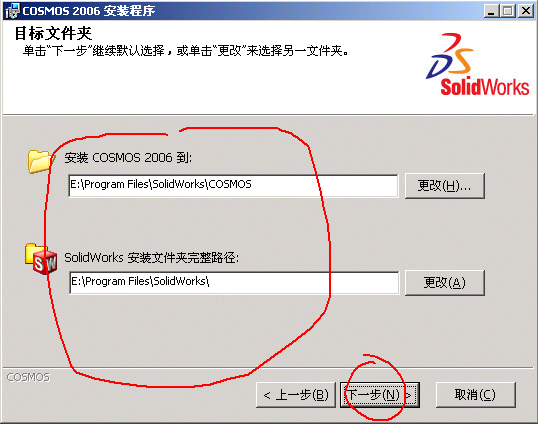
Task: Close the COSMOS 2006 installer window
Action: 526,11
